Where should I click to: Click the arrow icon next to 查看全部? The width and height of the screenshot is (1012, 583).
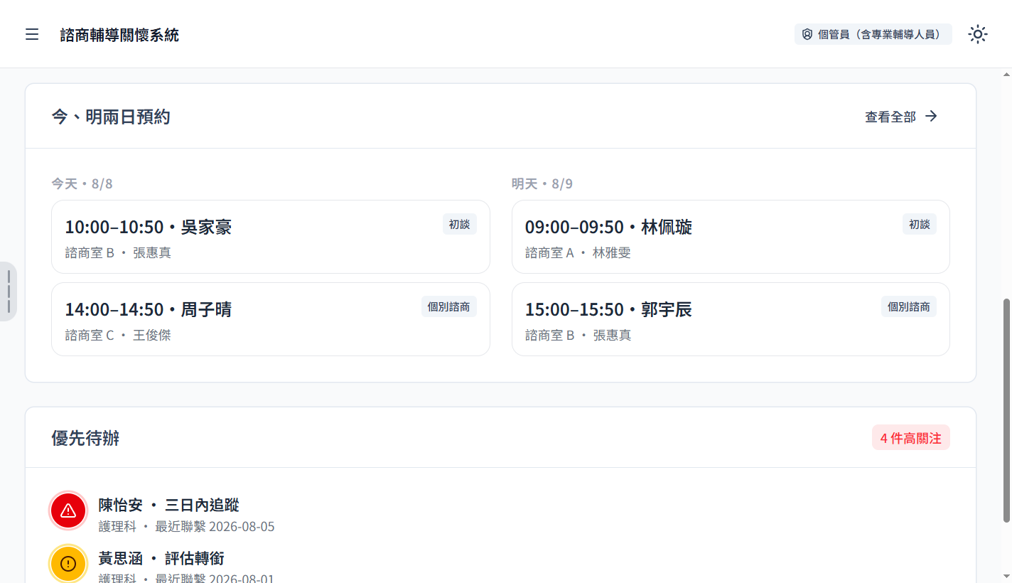pyautogui.click(x=931, y=116)
